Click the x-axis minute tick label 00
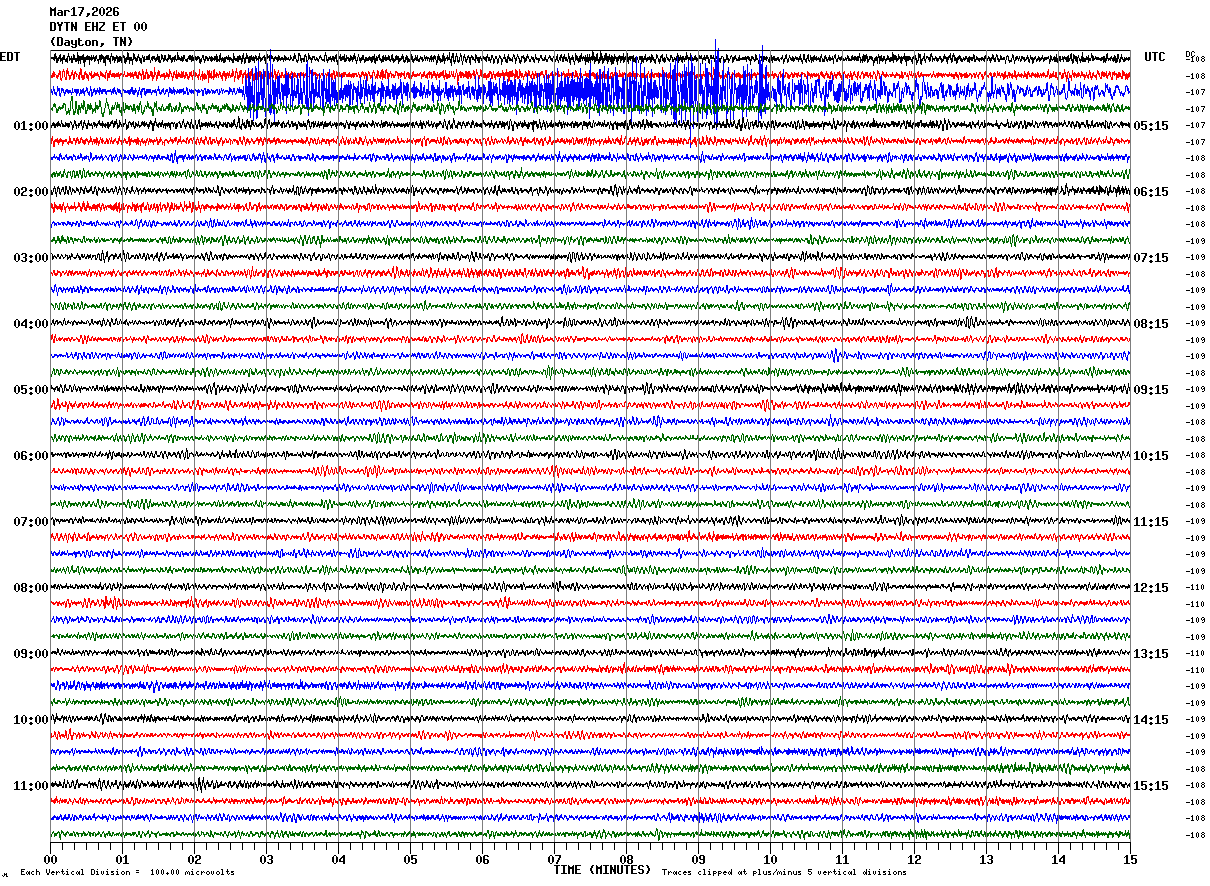 [50, 859]
